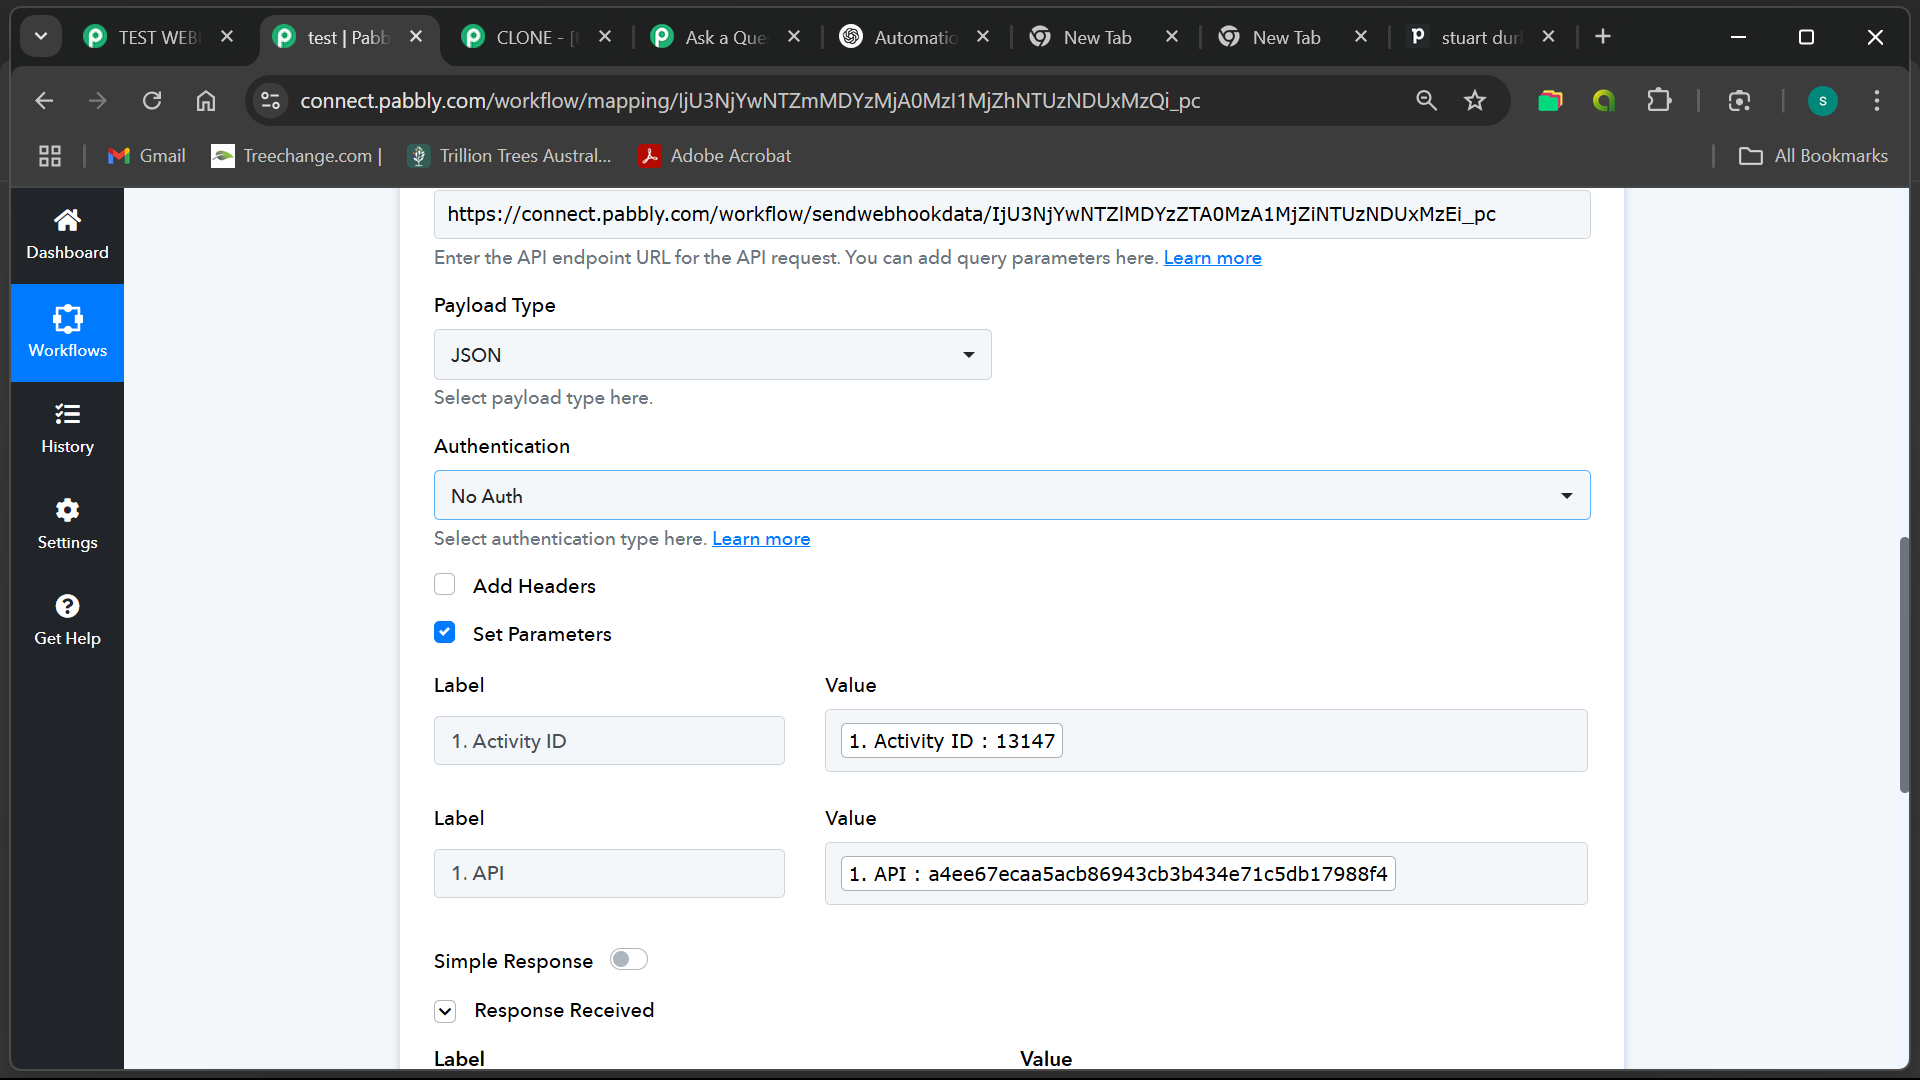Open Chrome three-dot menu
This screenshot has width=1920, height=1080.
click(x=1876, y=100)
